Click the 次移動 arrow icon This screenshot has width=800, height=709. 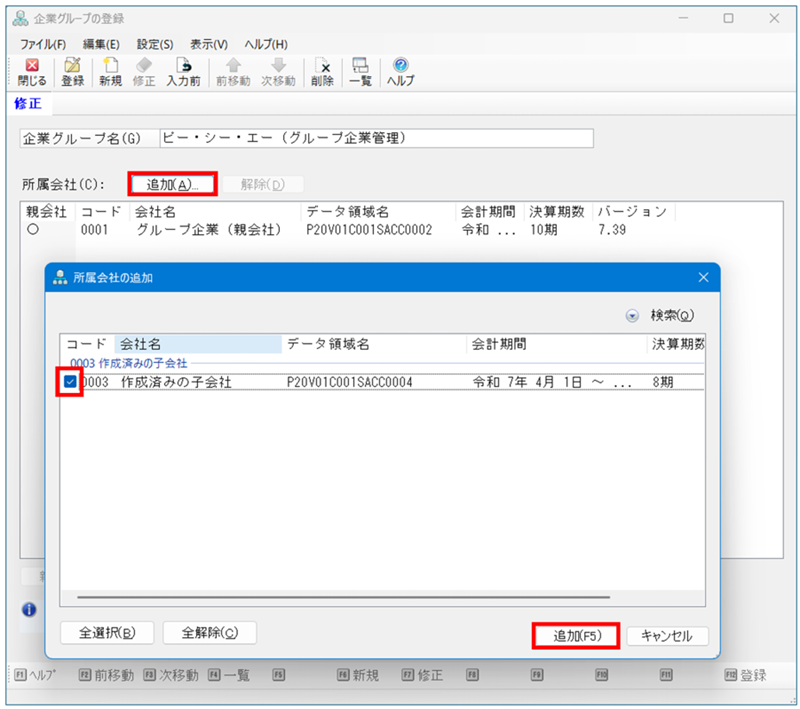[x=279, y=65]
